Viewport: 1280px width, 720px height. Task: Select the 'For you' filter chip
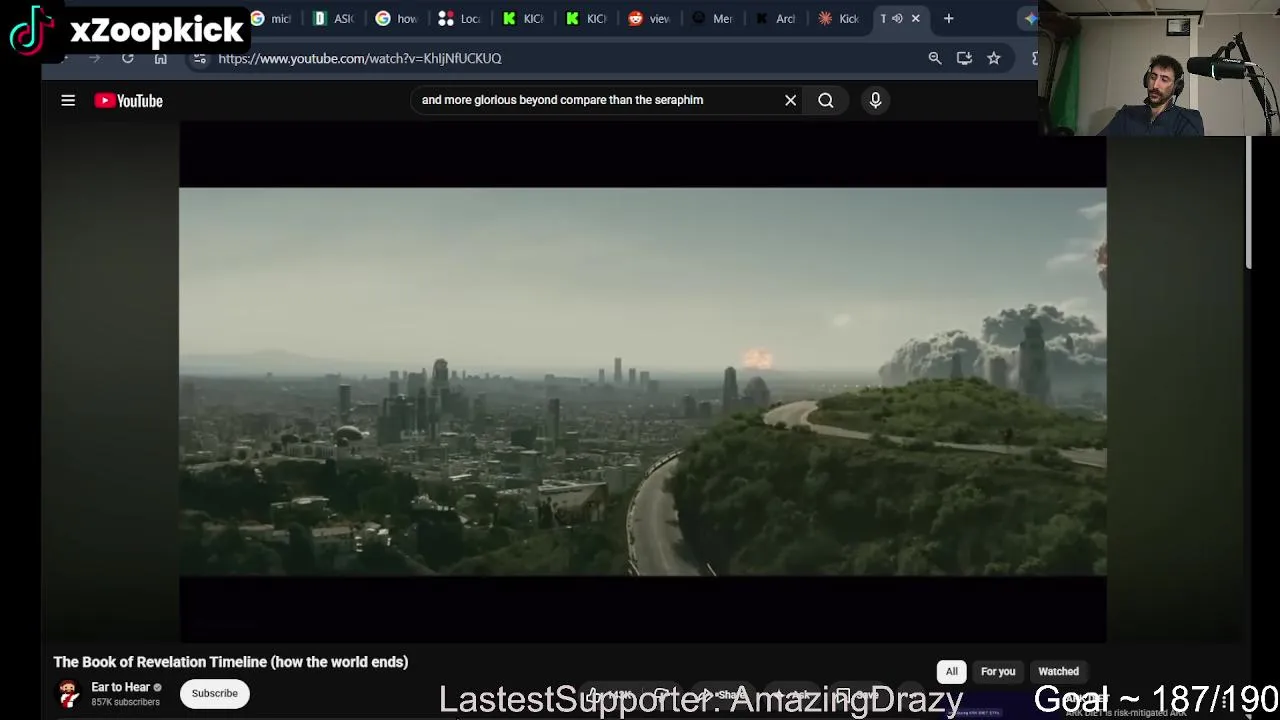click(998, 672)
